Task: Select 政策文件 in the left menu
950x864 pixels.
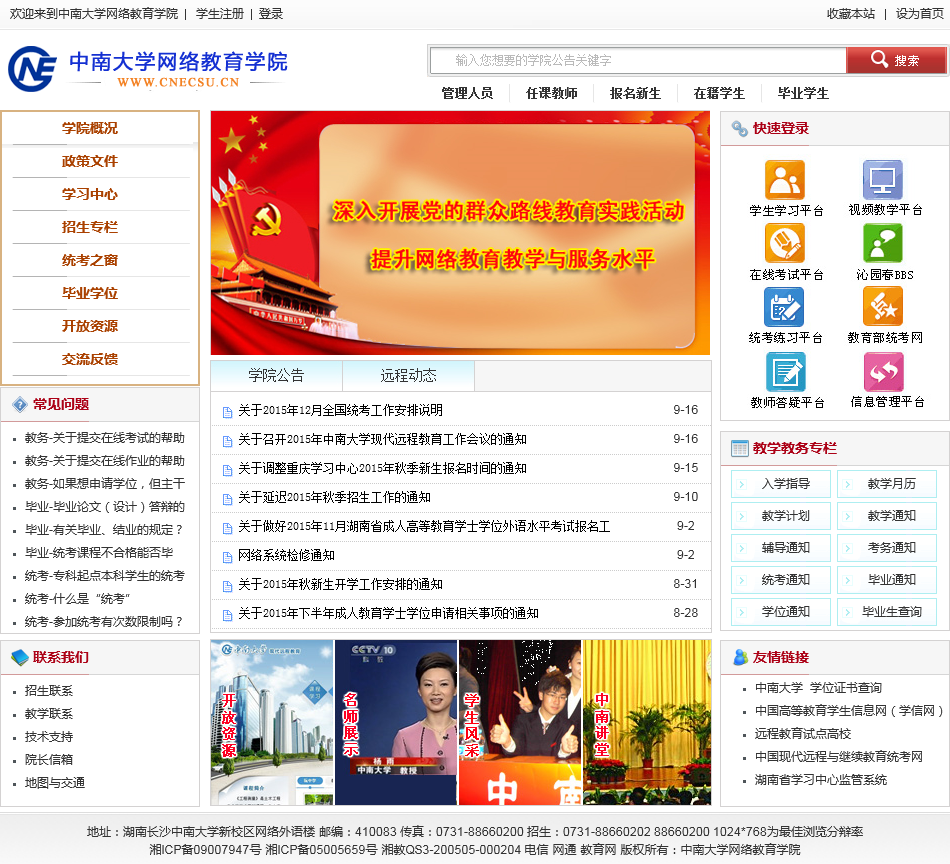Action: (90, 161)
